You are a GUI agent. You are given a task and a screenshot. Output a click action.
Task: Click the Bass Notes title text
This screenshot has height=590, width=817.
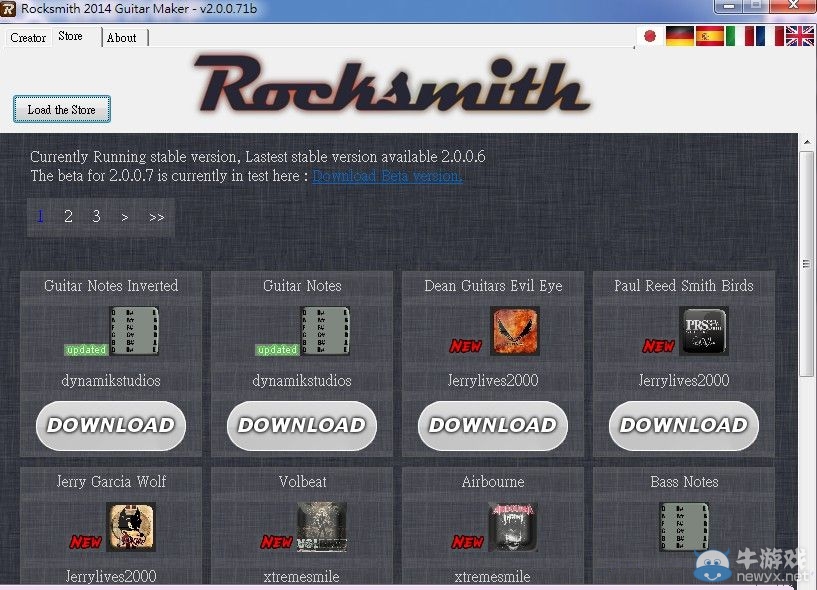click(x=684, y=482)
